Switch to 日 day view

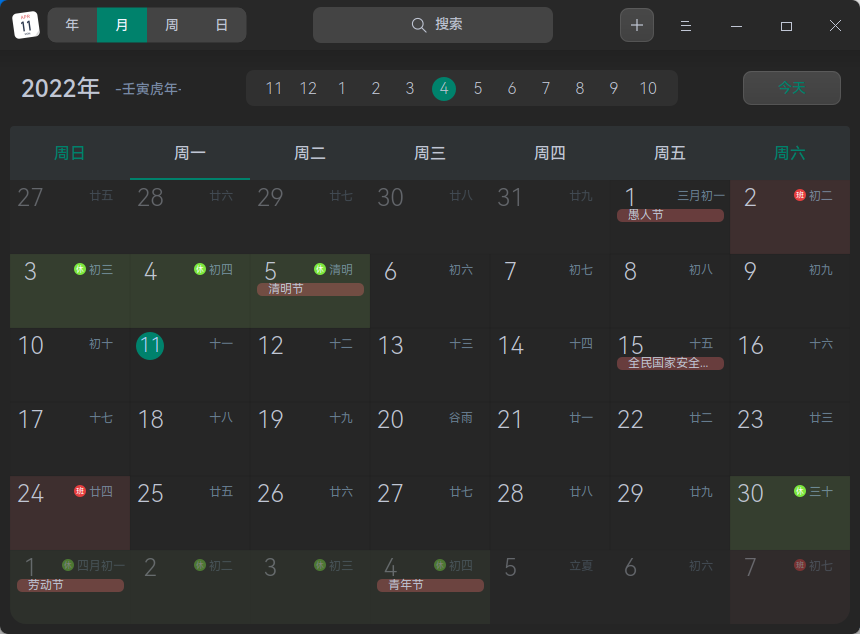tap(221, 25)
